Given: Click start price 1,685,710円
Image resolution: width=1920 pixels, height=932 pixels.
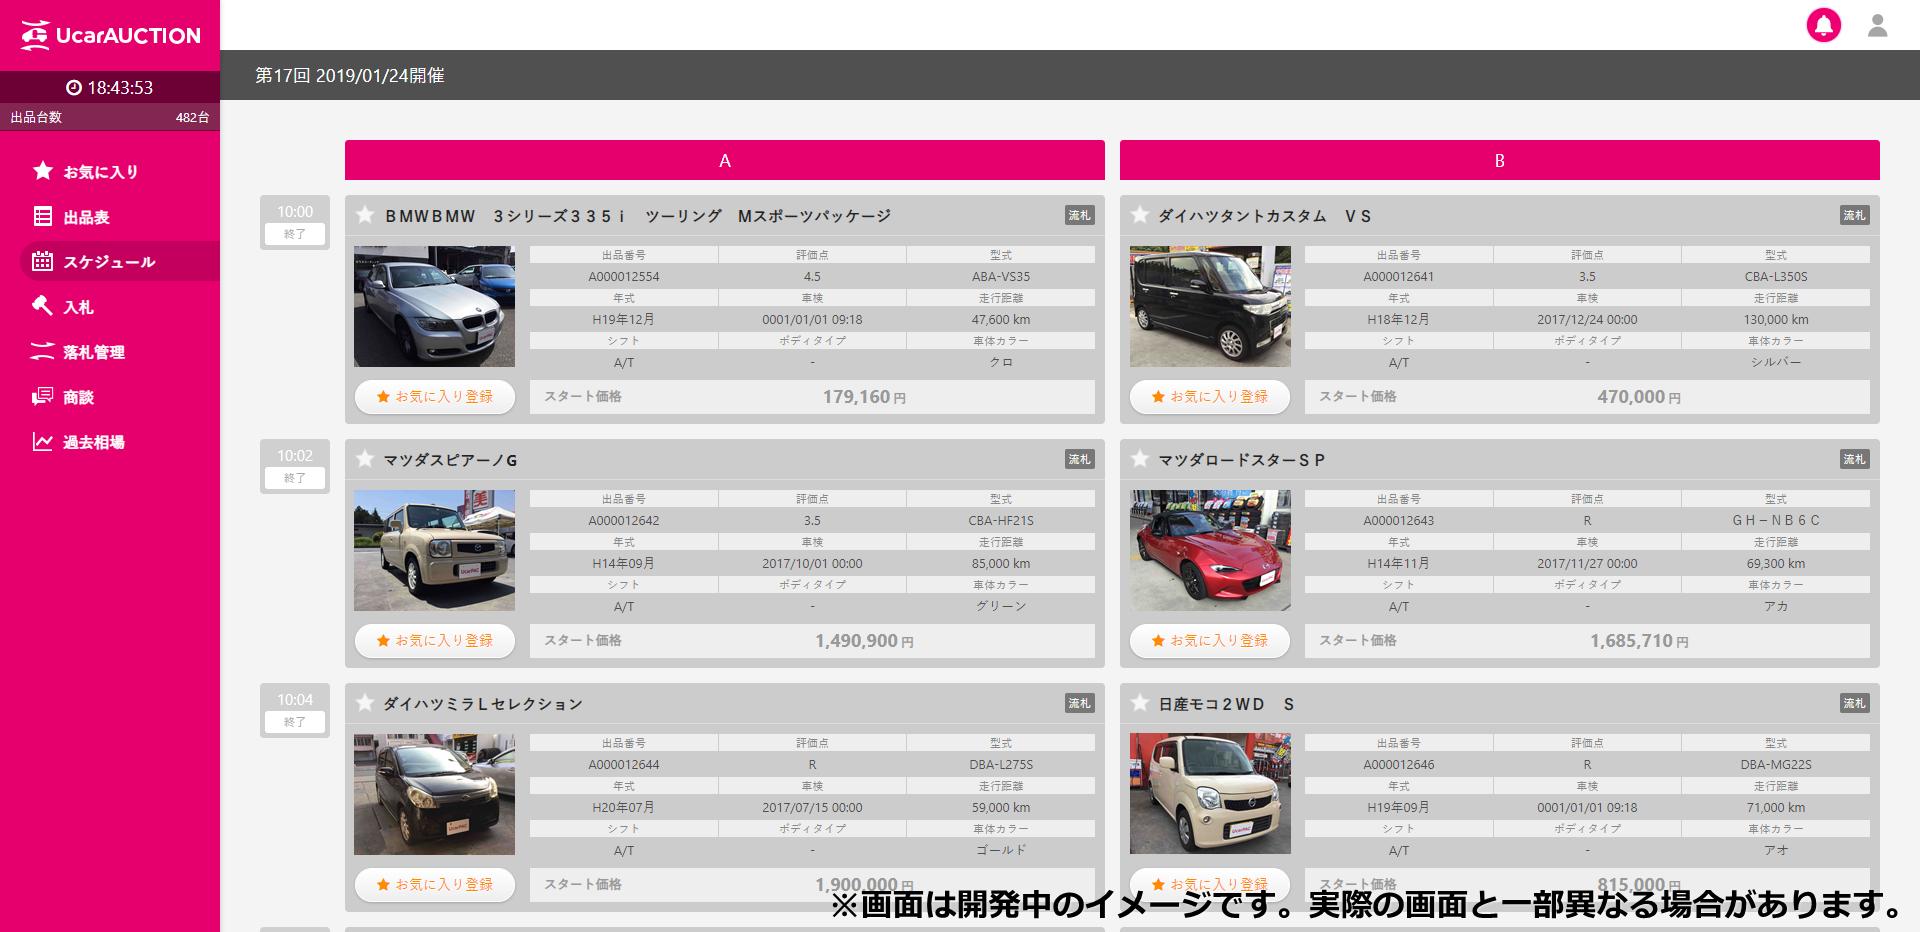Looking at the screenshot, I should [x=1639, y=641].
